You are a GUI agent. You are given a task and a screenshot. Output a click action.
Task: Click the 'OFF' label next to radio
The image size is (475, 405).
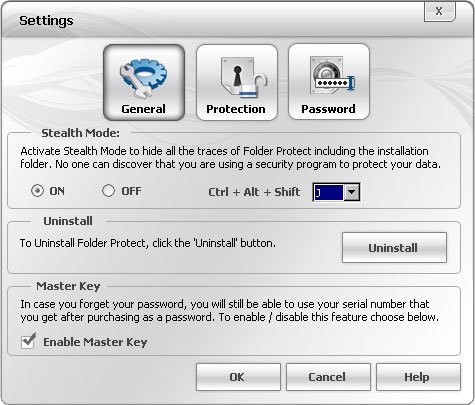click(131, 191)
